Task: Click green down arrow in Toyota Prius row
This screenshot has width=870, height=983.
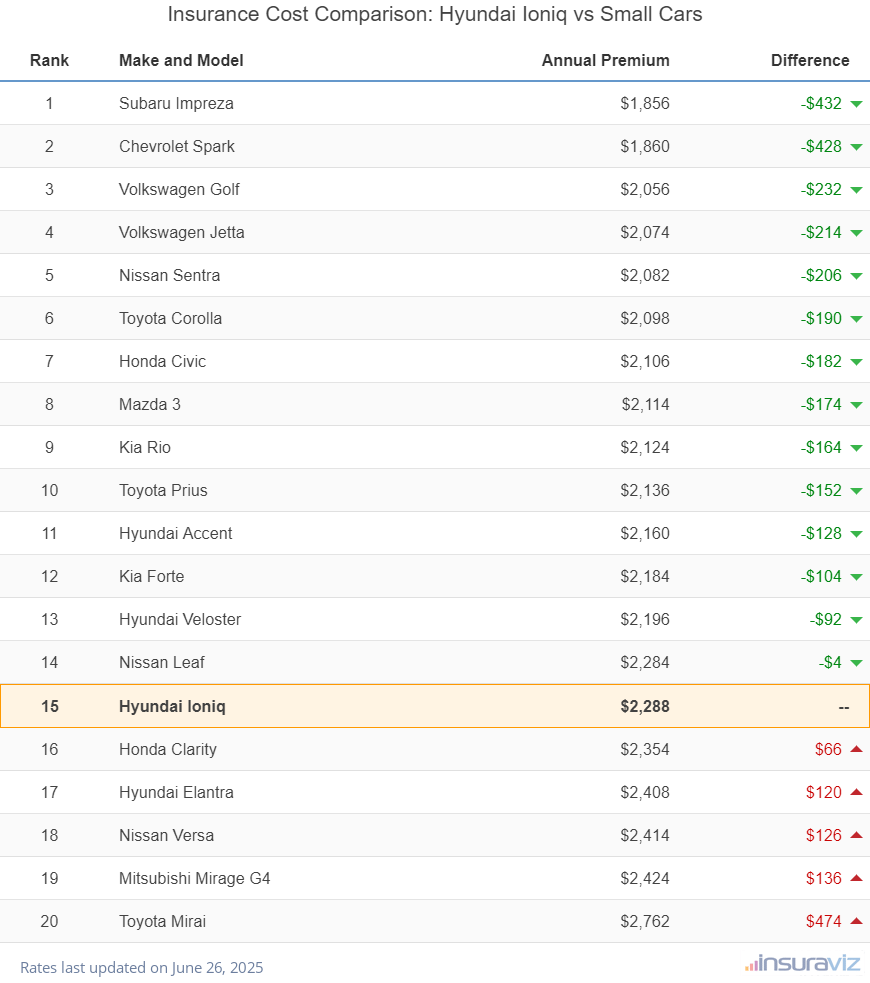Action: pyautogui.click(x=856, y=492)
